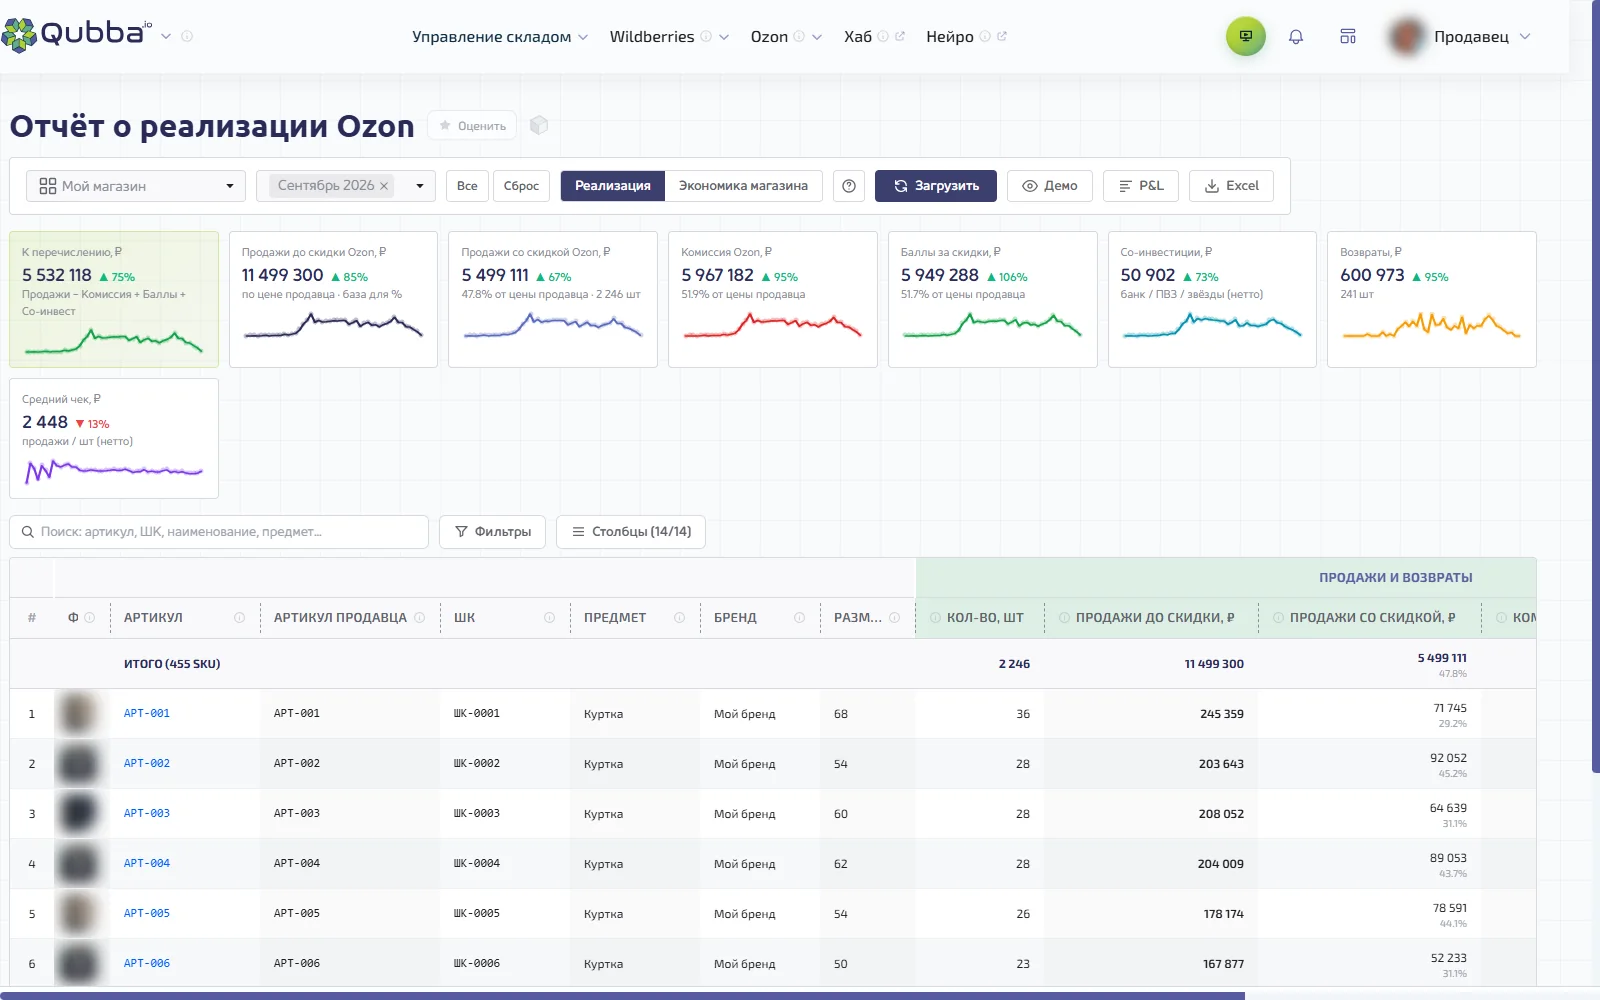The image size is (1600, 1000).
Task: Show demo data with Демо button
Action: pos(1050,186)
